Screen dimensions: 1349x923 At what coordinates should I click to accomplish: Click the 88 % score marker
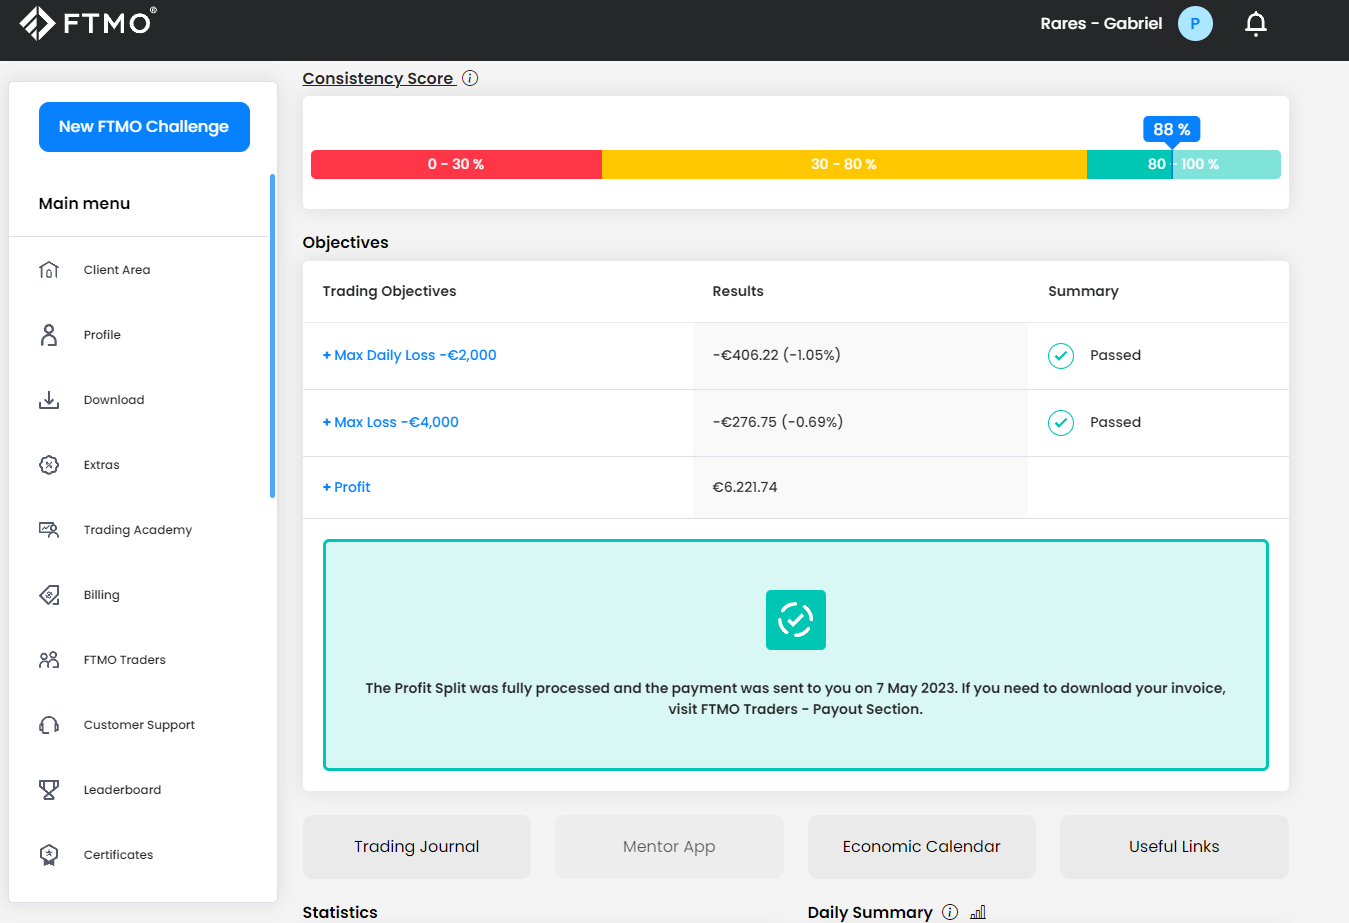click(1172, 130)
